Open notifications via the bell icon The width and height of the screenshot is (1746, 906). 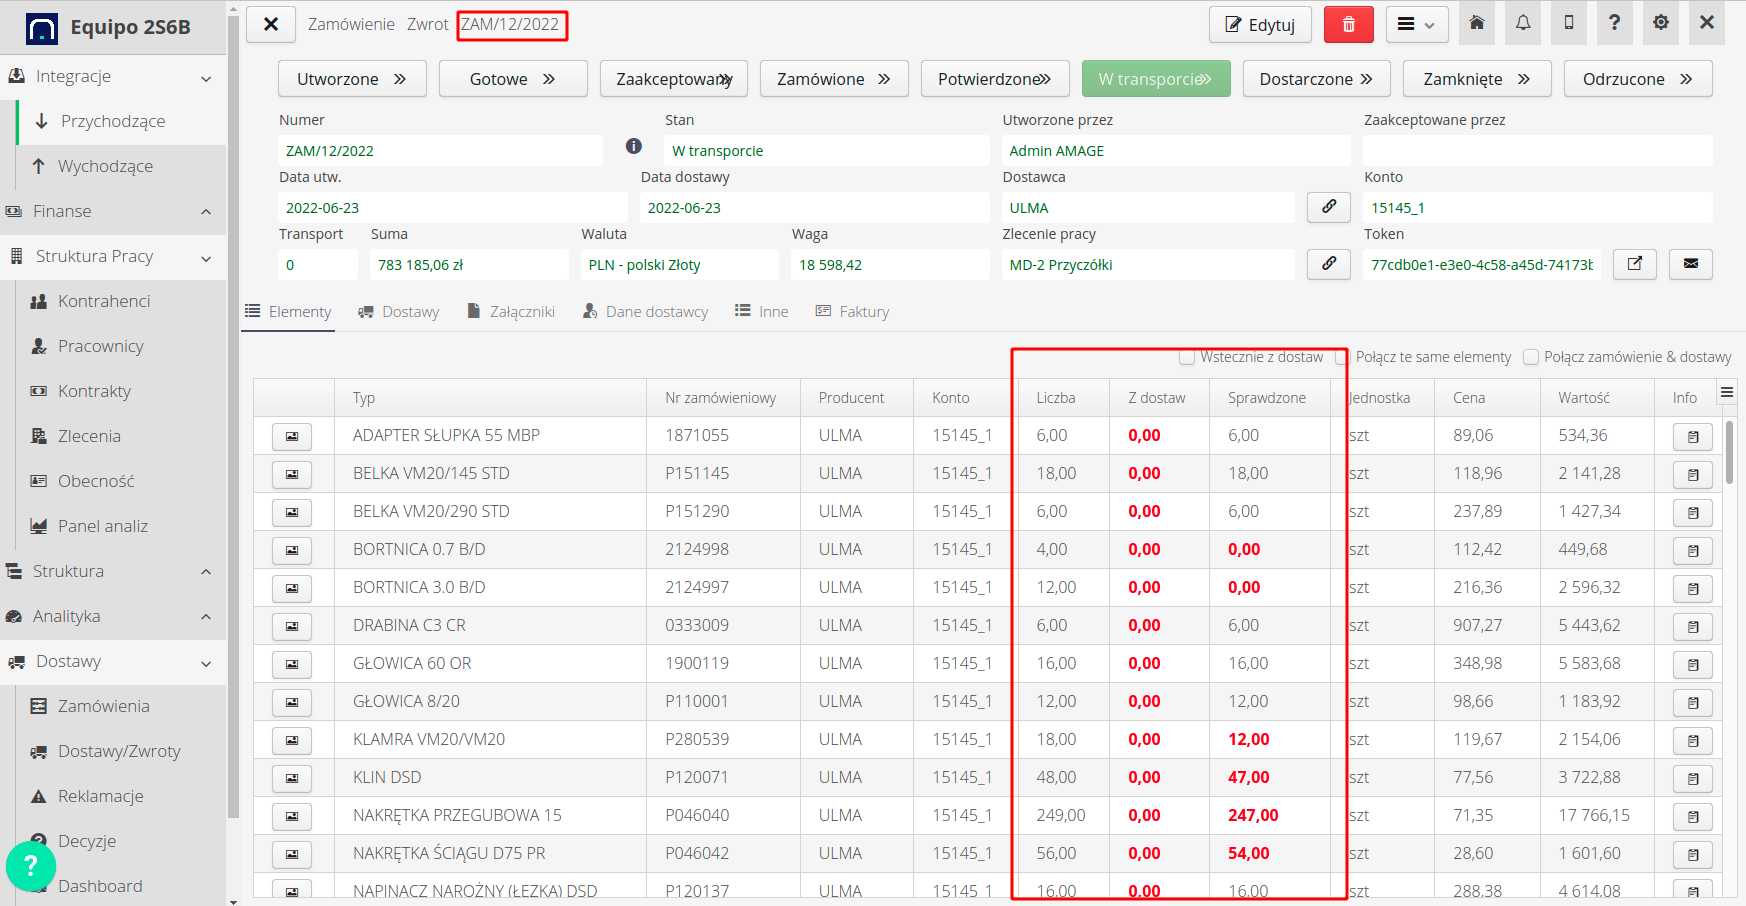coord(1523,23)
